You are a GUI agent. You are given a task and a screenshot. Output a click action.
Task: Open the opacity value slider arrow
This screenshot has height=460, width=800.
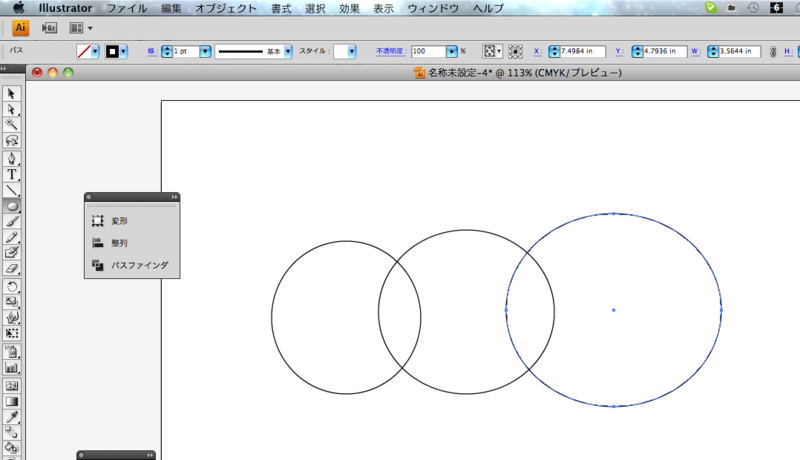click(452, 51)
